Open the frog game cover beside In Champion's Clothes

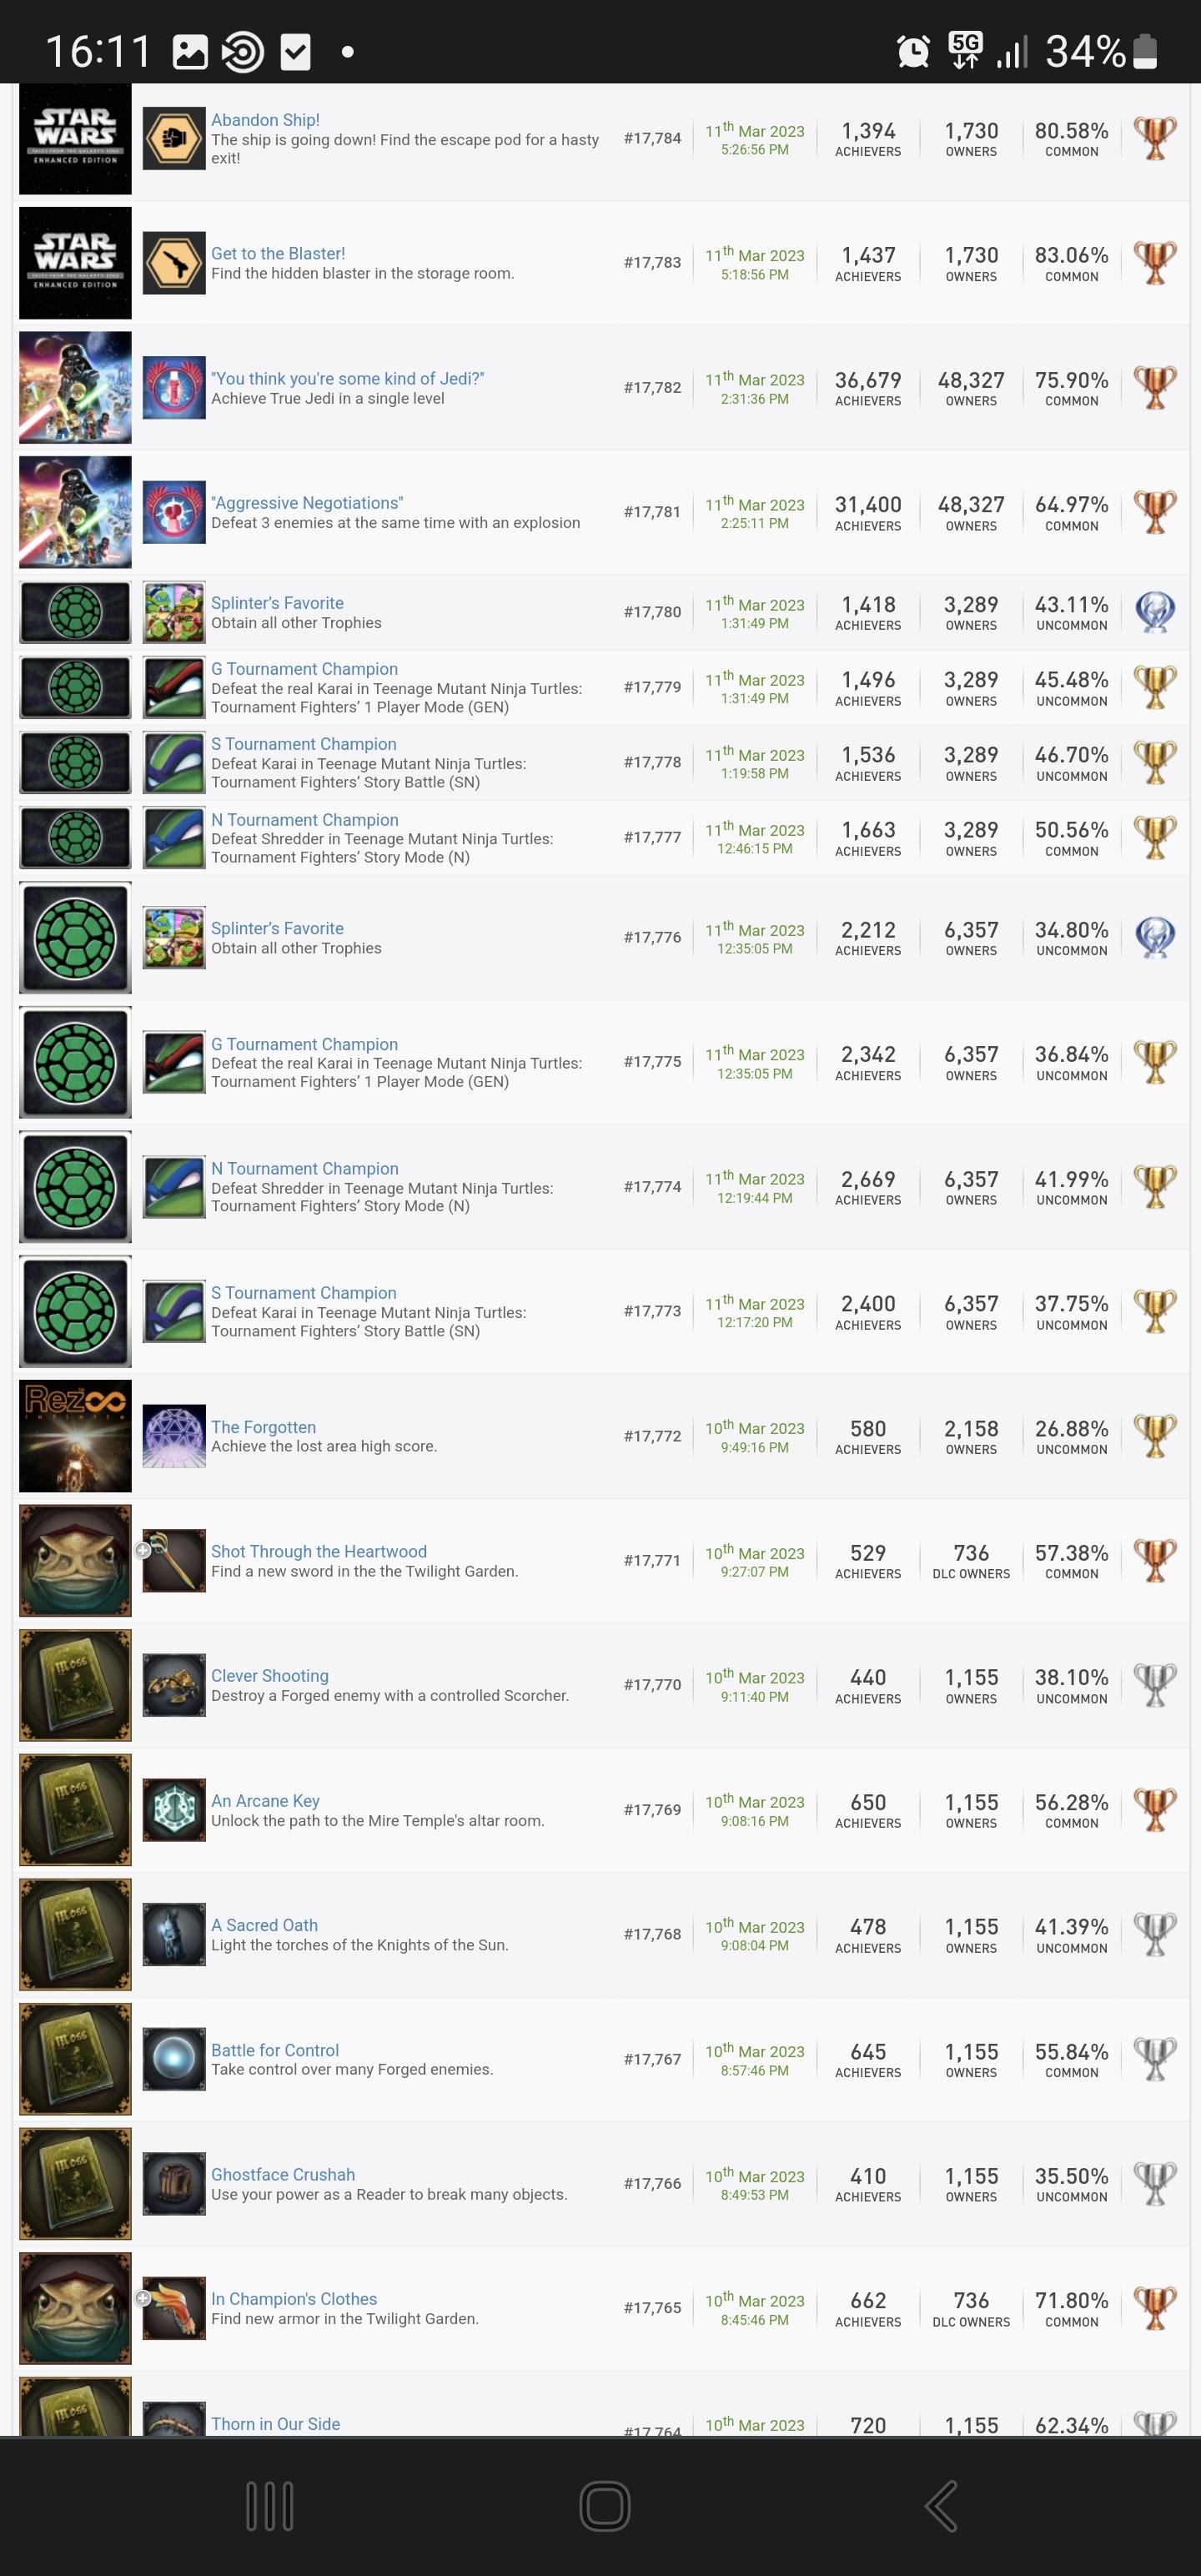75,2308
